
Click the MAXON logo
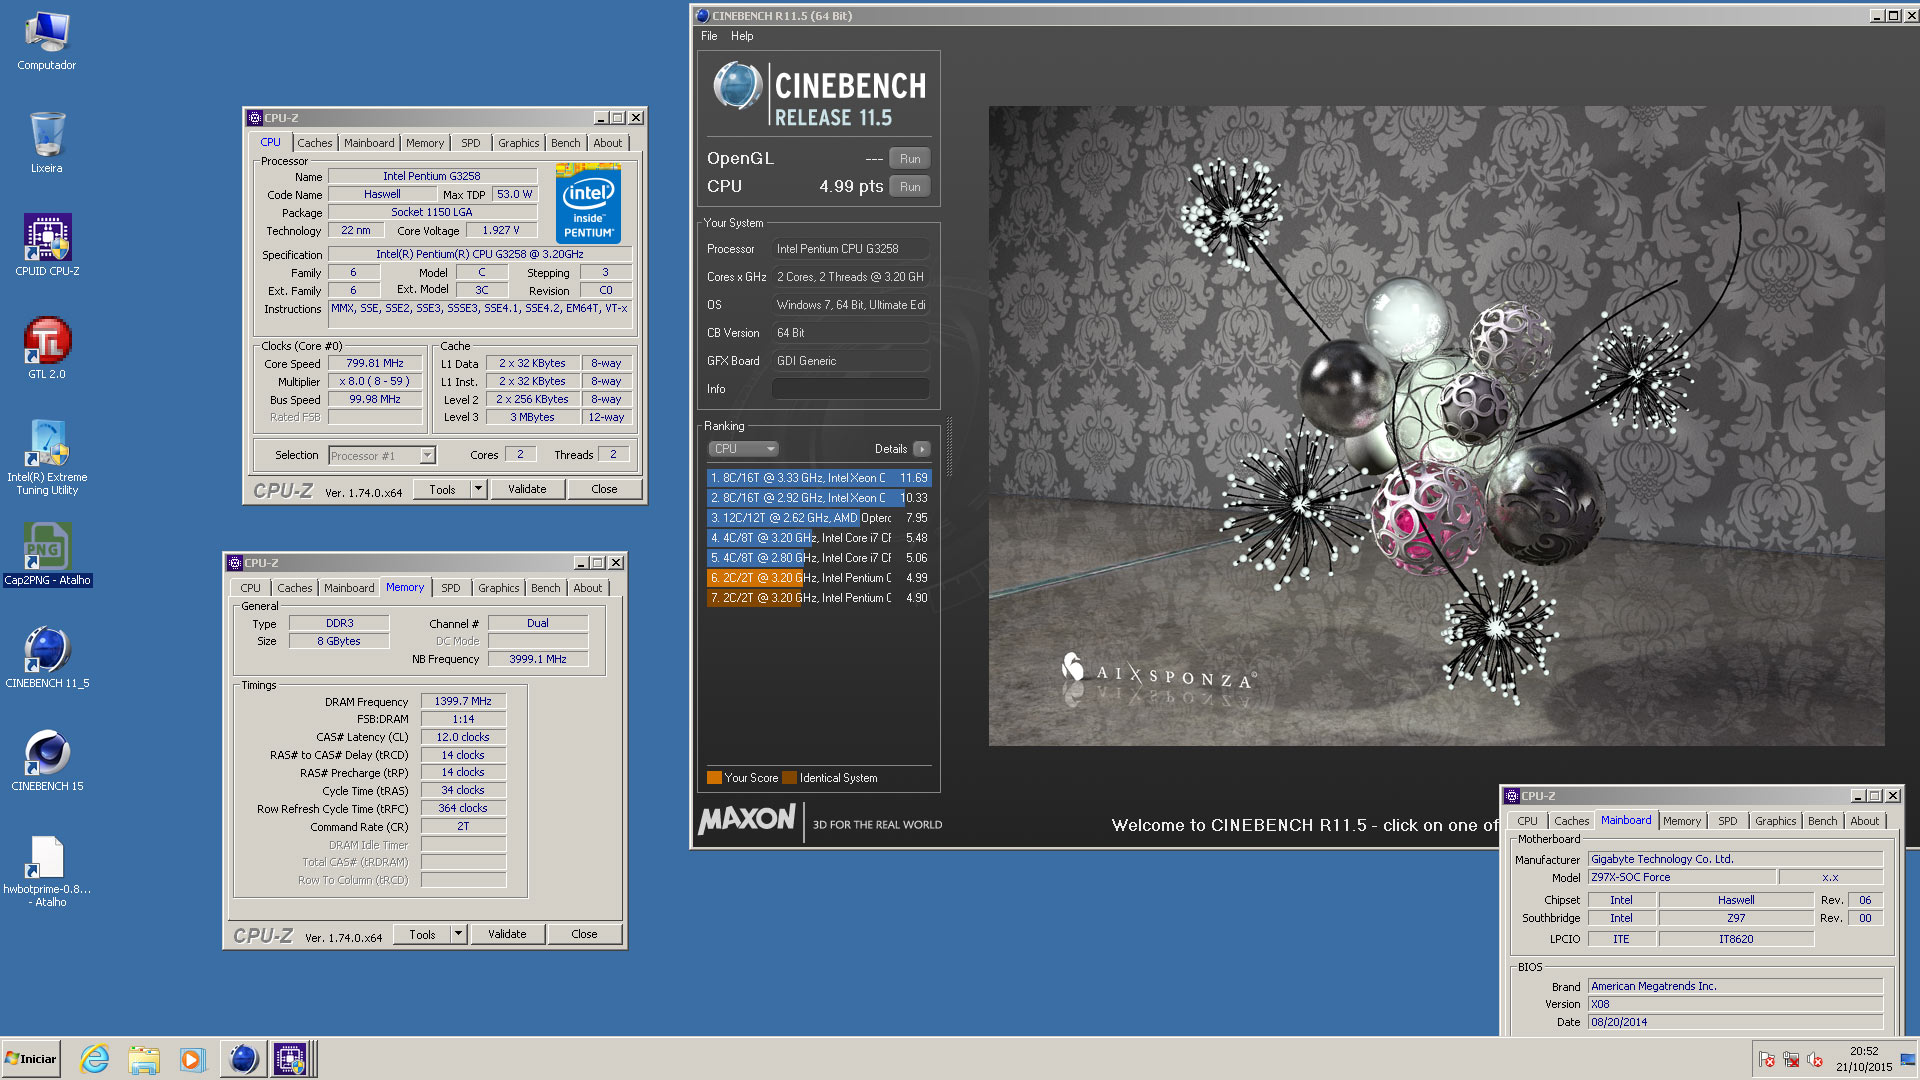tap(746, 820)
